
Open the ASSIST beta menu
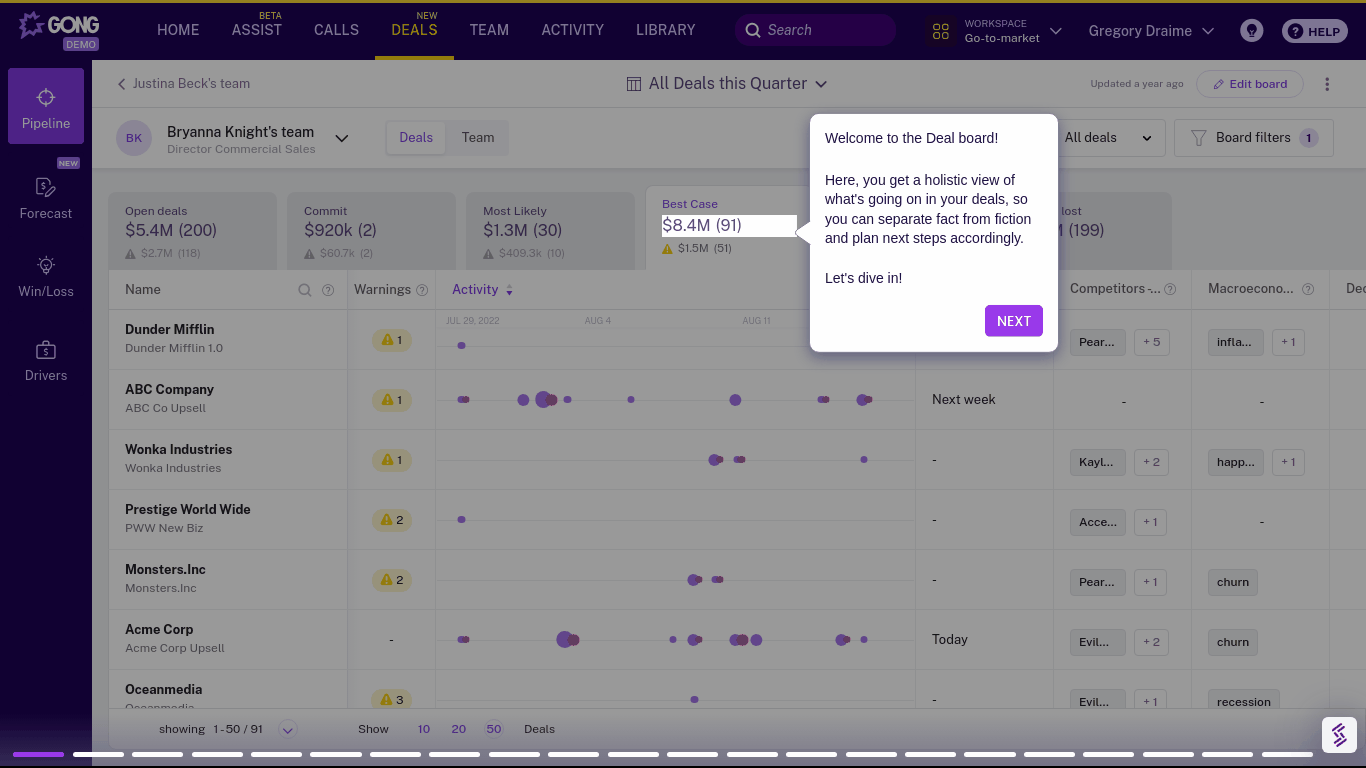[x=257, y=30]
